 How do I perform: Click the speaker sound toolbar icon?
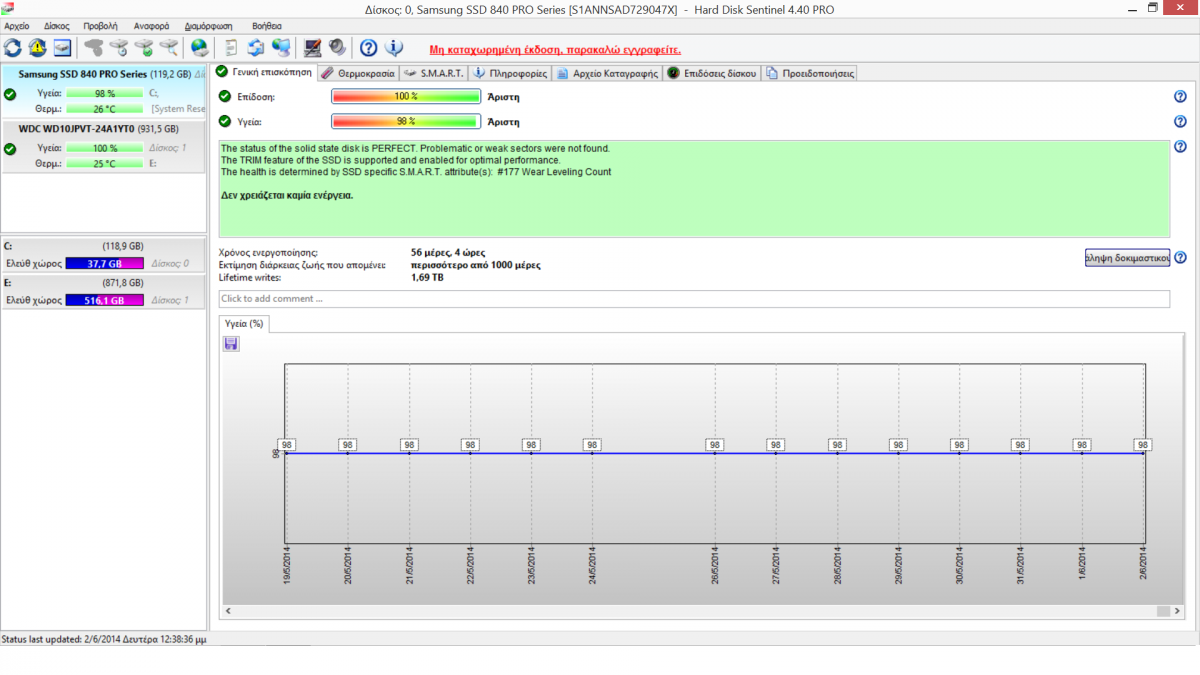coord(337,47)
